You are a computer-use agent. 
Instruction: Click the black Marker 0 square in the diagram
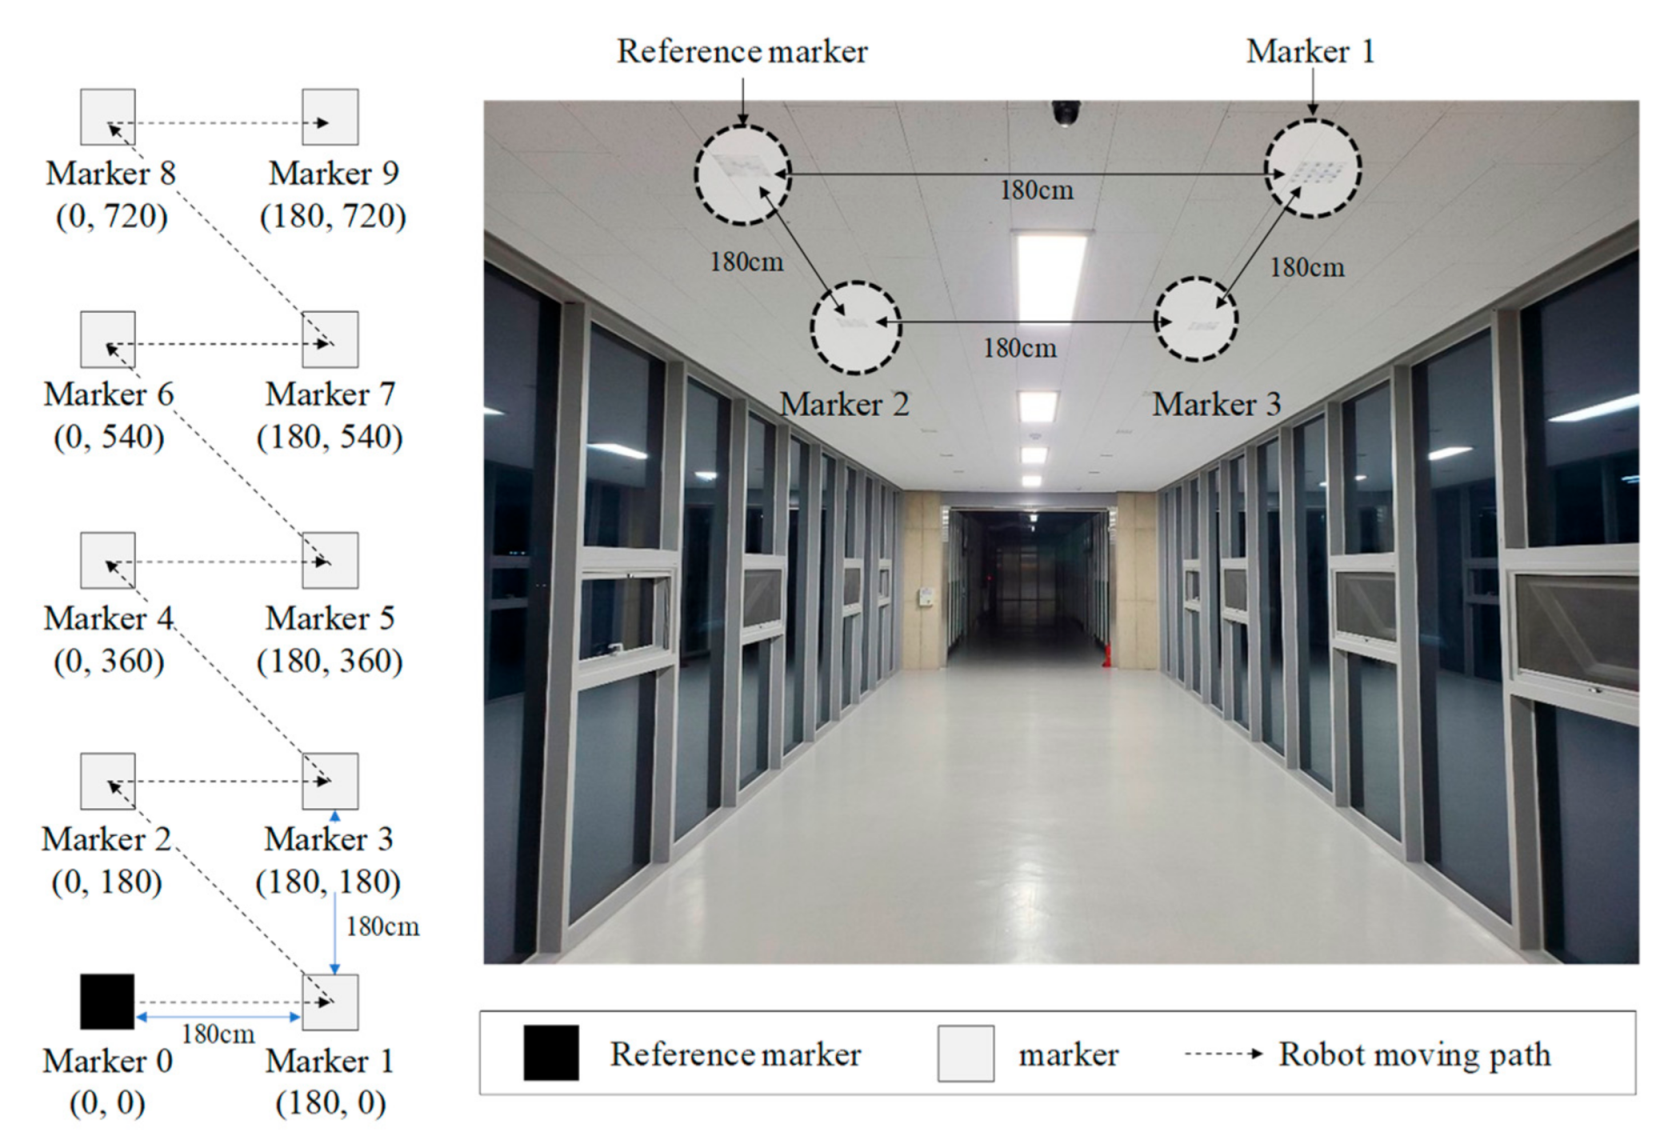107,1001
